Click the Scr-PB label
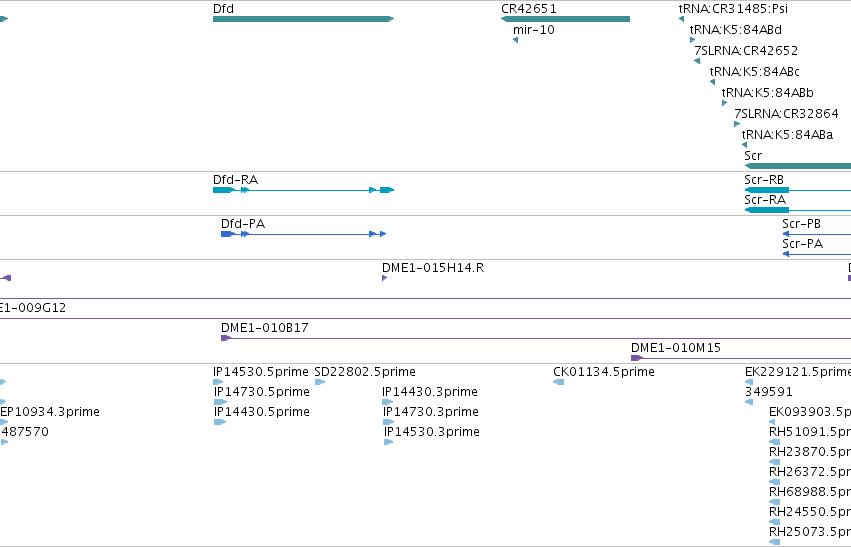 click(x=802, y=224)
